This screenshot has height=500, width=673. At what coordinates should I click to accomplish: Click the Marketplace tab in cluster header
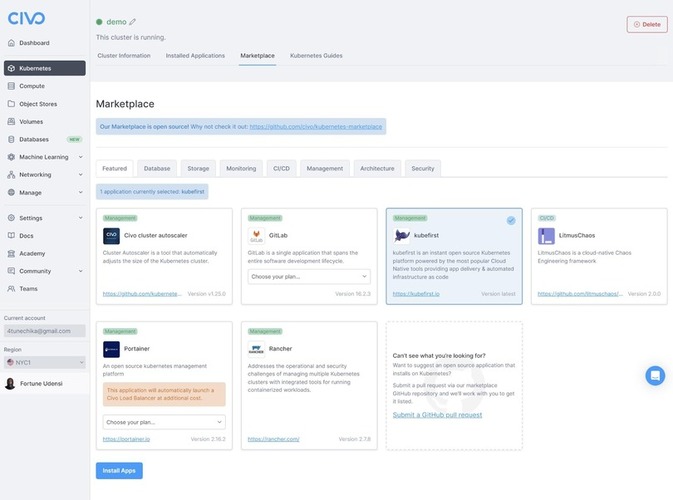pyautogui.click(x=258, y=56)
